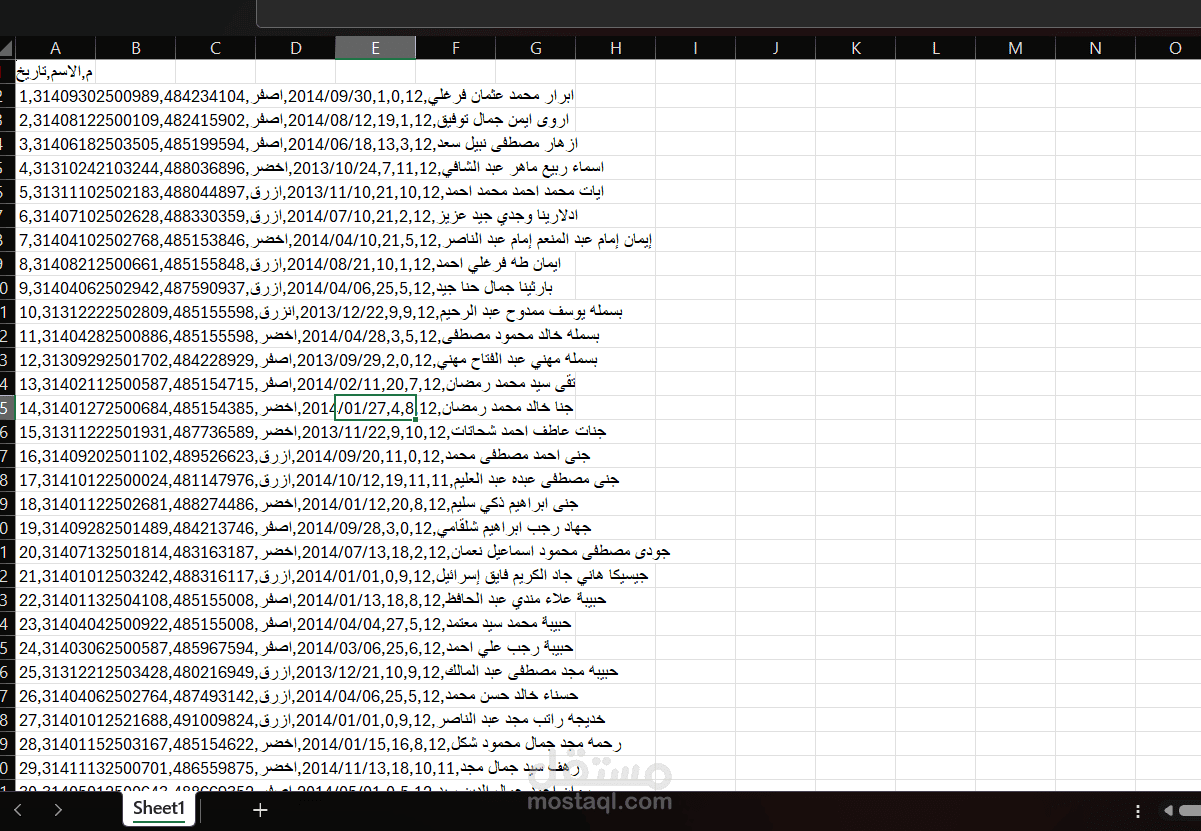
Task: Click the record starting "5,31311102502183"
Action: click(x=311, y=192)
